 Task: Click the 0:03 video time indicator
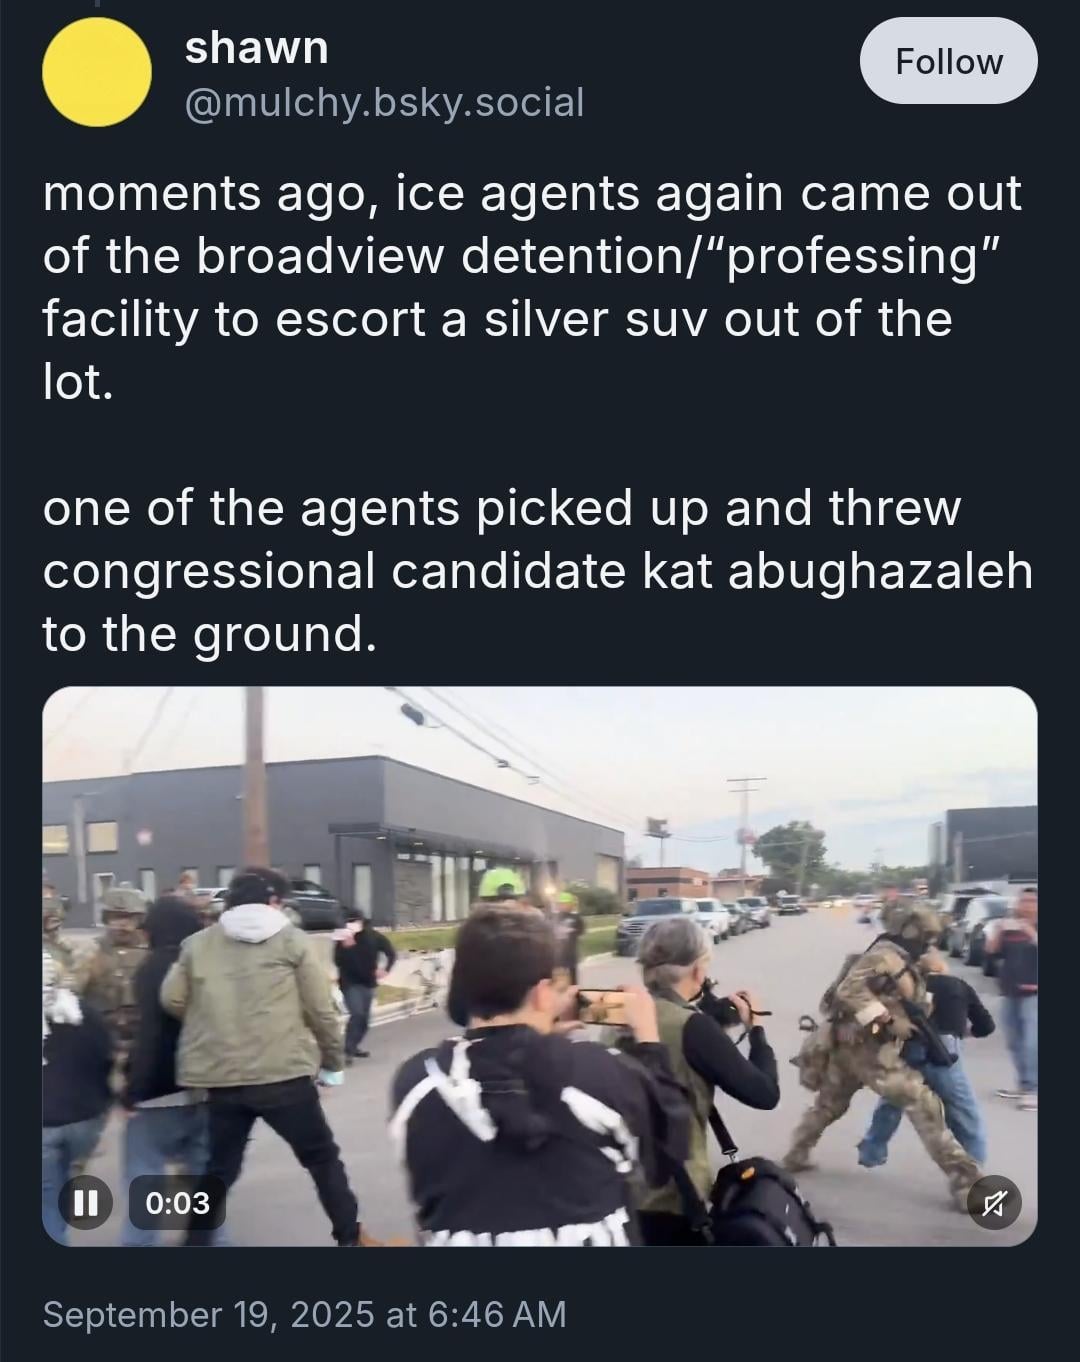click(178, 1201)
